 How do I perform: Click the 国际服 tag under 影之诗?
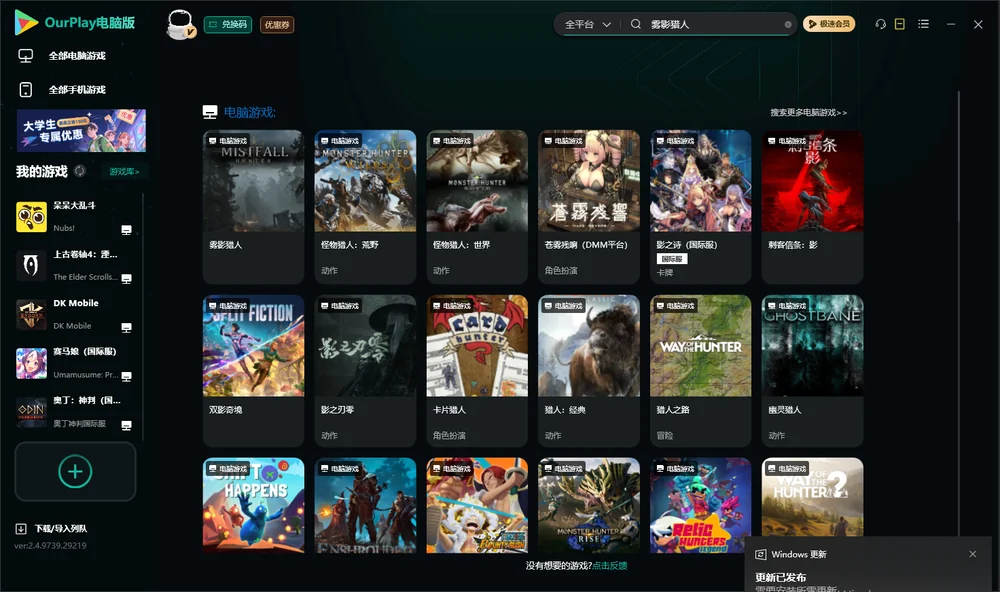pyautogui.click(x=672, y=259)
